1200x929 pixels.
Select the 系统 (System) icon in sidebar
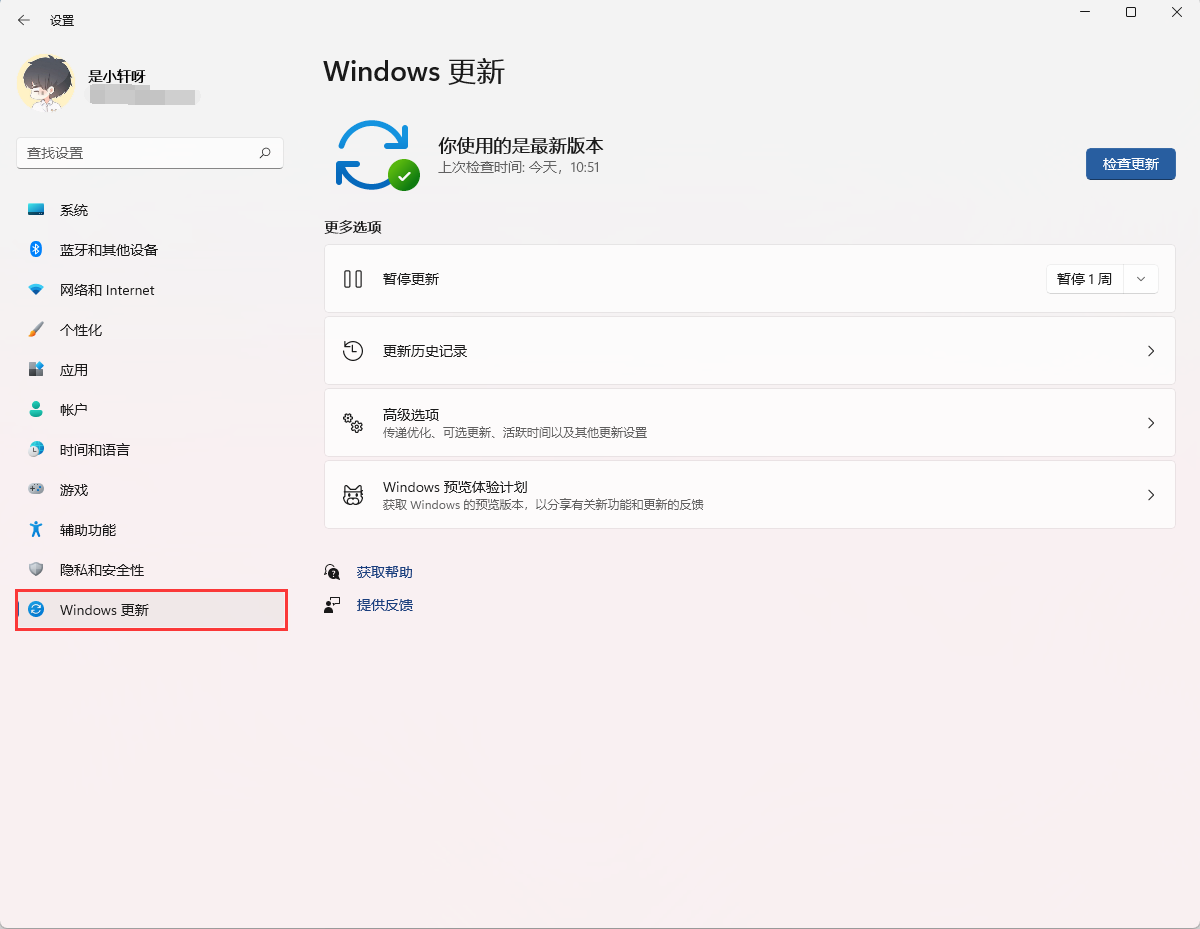pyautogui.click(x=35, y=209)
